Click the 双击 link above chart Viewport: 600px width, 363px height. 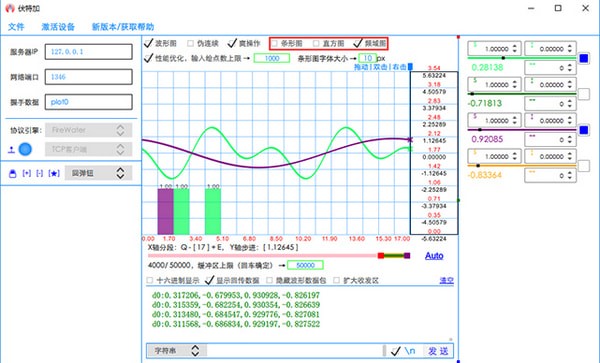(380, 67)
